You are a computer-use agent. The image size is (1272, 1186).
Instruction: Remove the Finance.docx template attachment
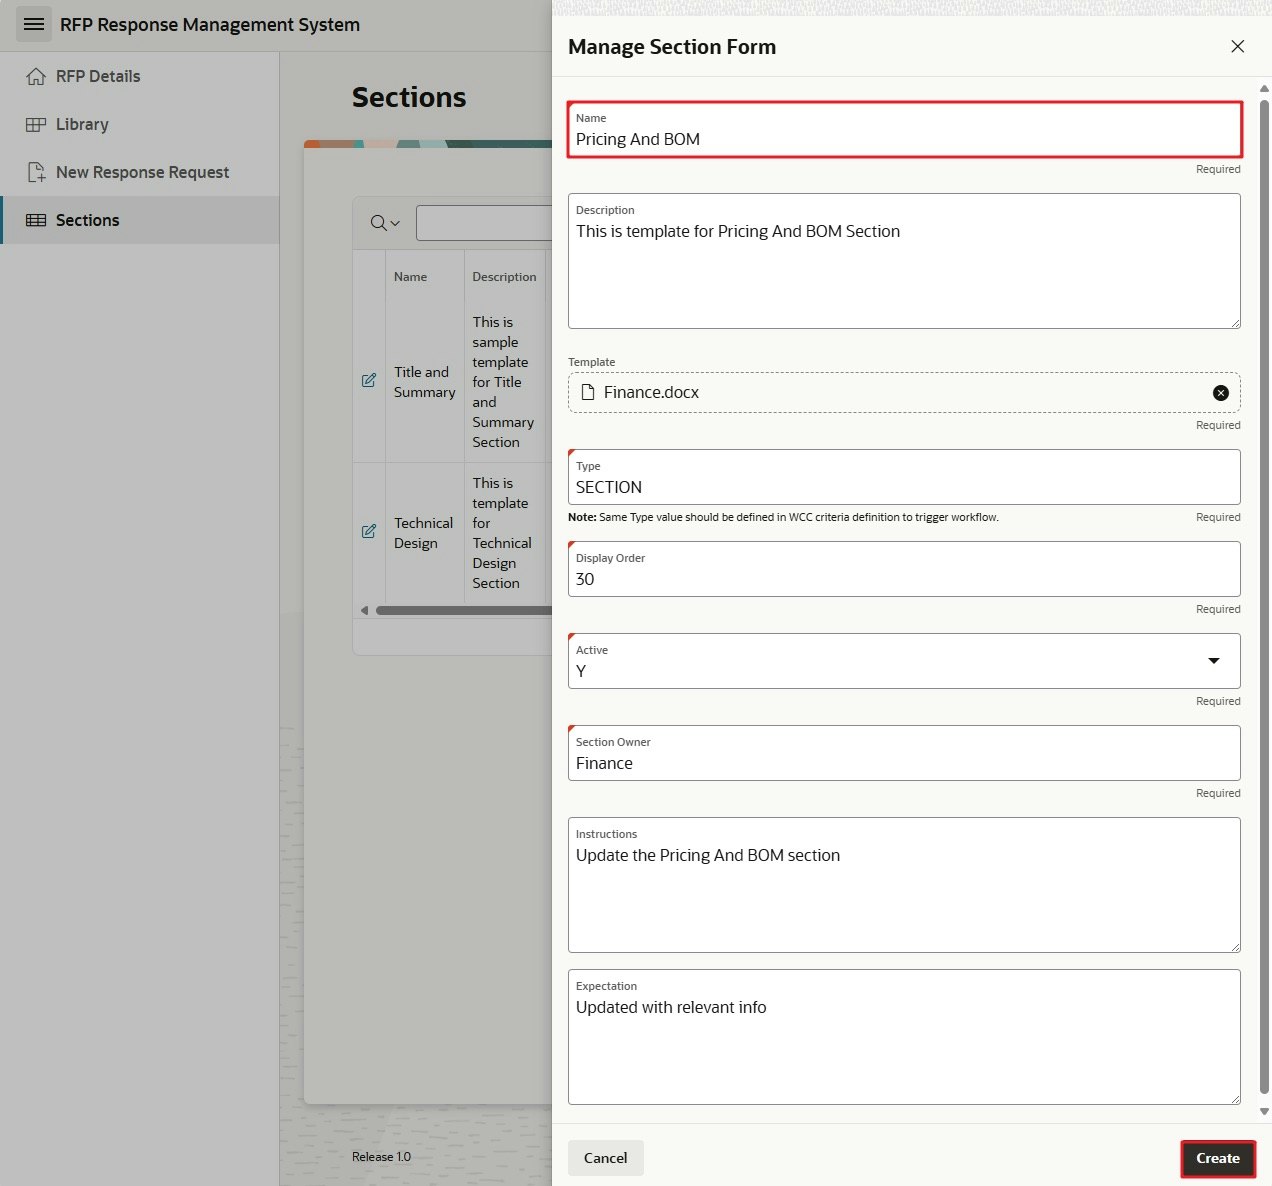pos(1220,392)
